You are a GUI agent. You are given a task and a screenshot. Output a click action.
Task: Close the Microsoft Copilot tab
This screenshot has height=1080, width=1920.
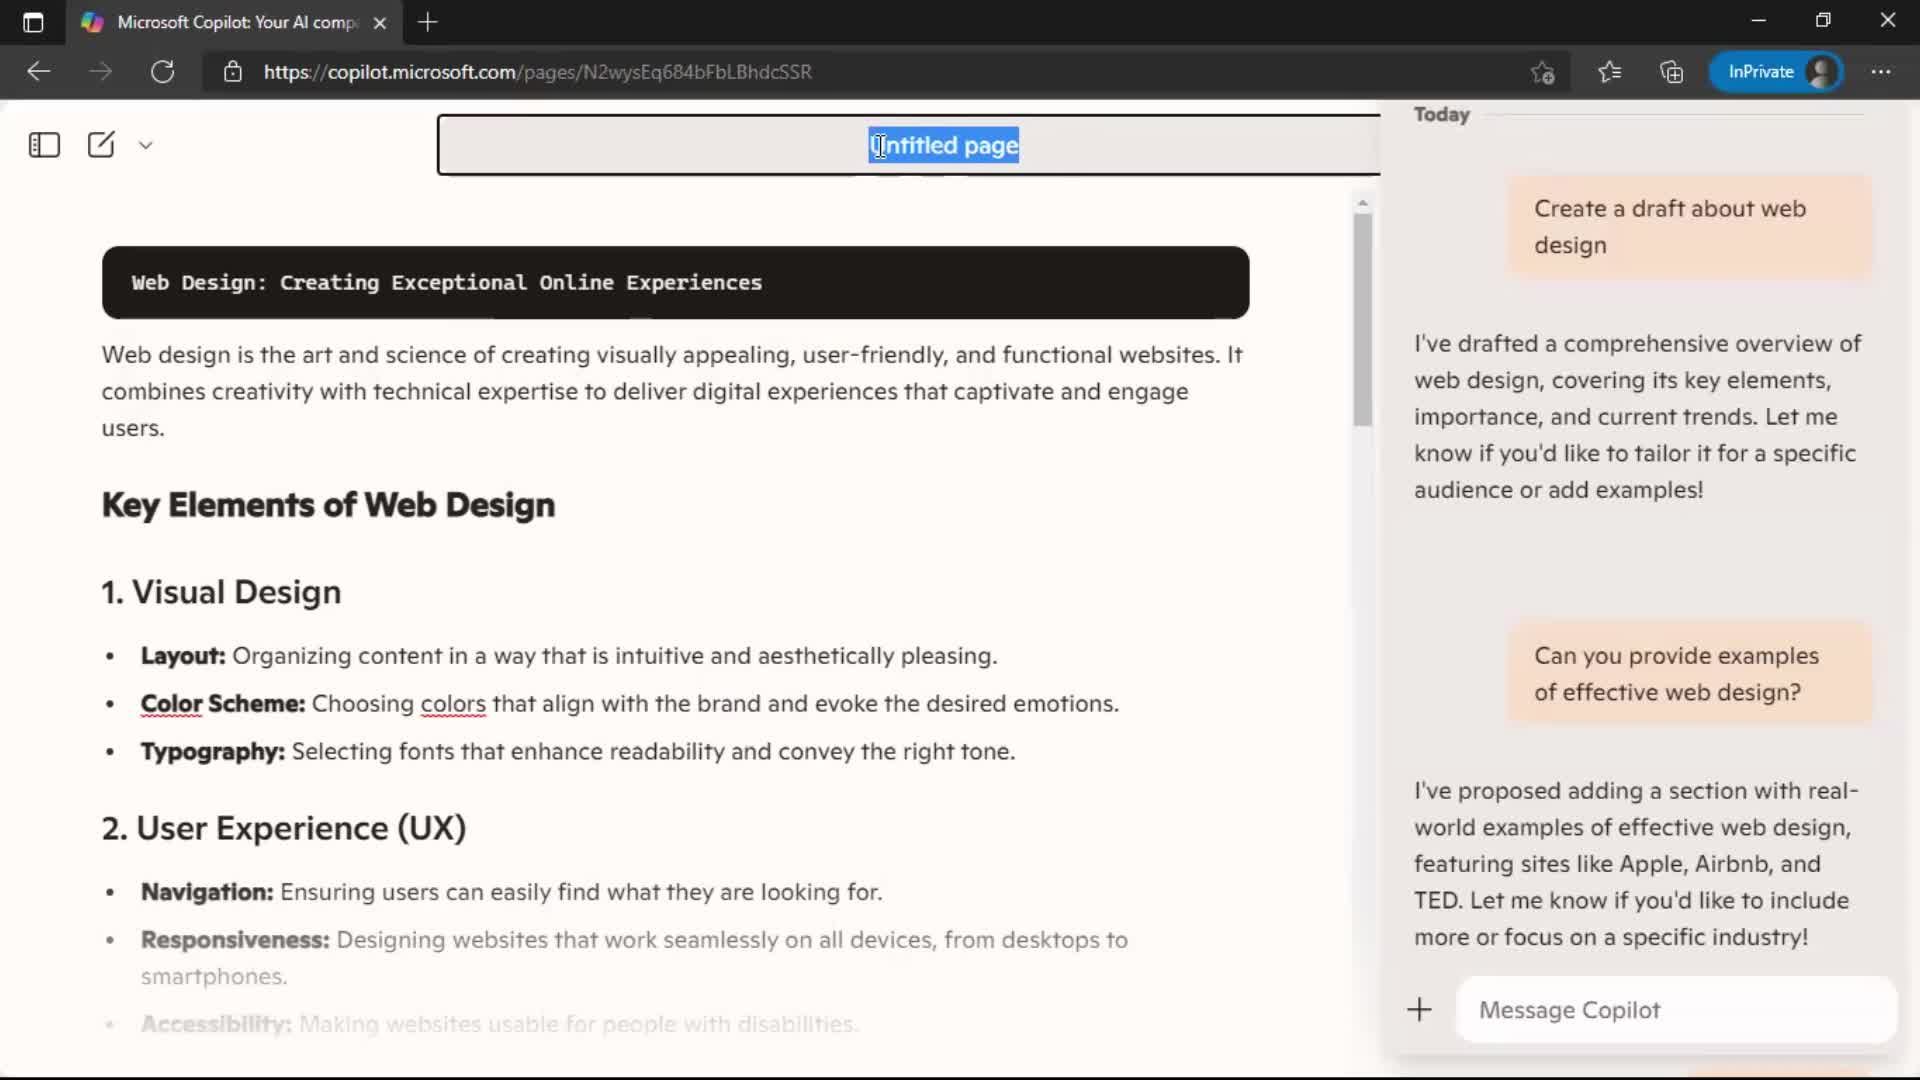click(380, 22)
